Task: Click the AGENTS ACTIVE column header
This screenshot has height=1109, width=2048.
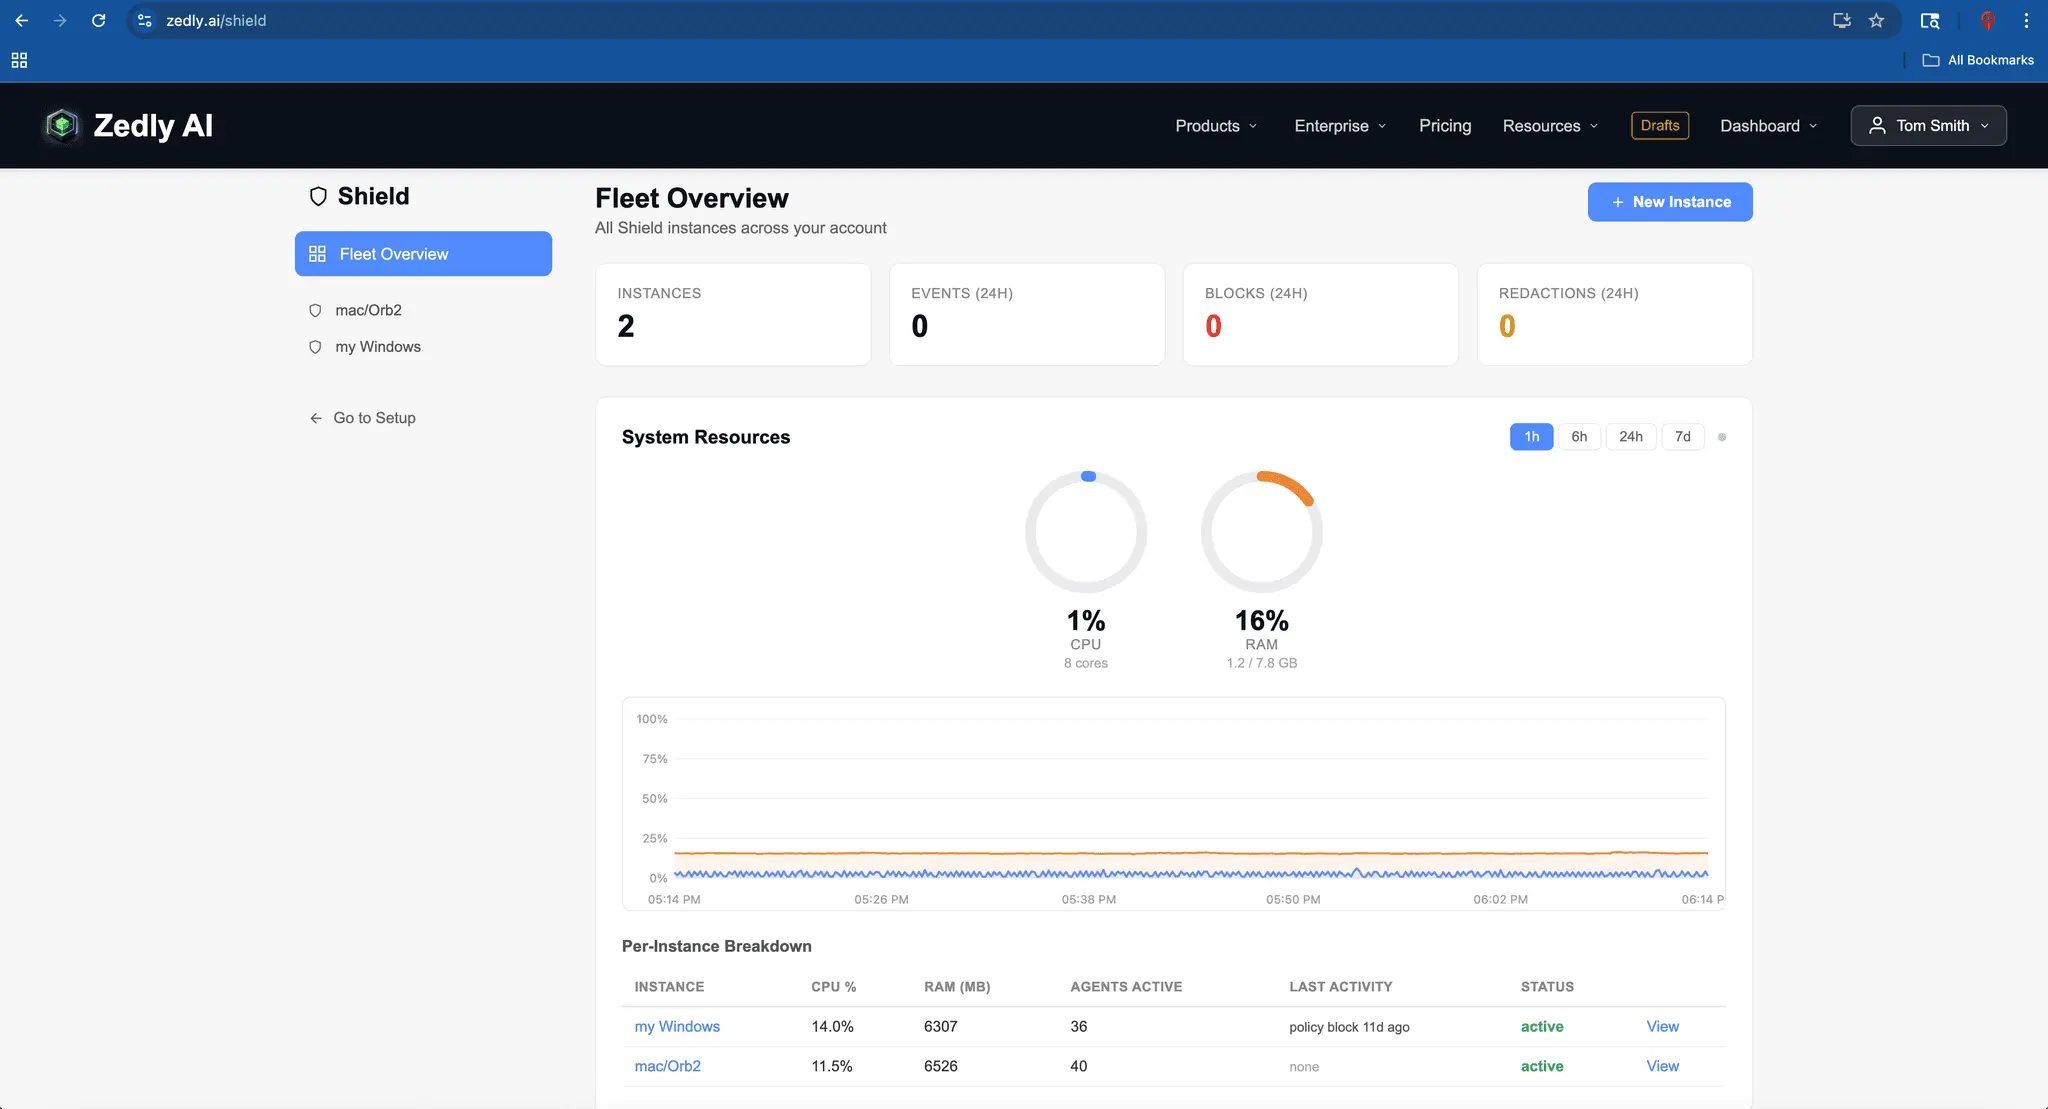Action: pyautogui.click(x=1126, y=987)
